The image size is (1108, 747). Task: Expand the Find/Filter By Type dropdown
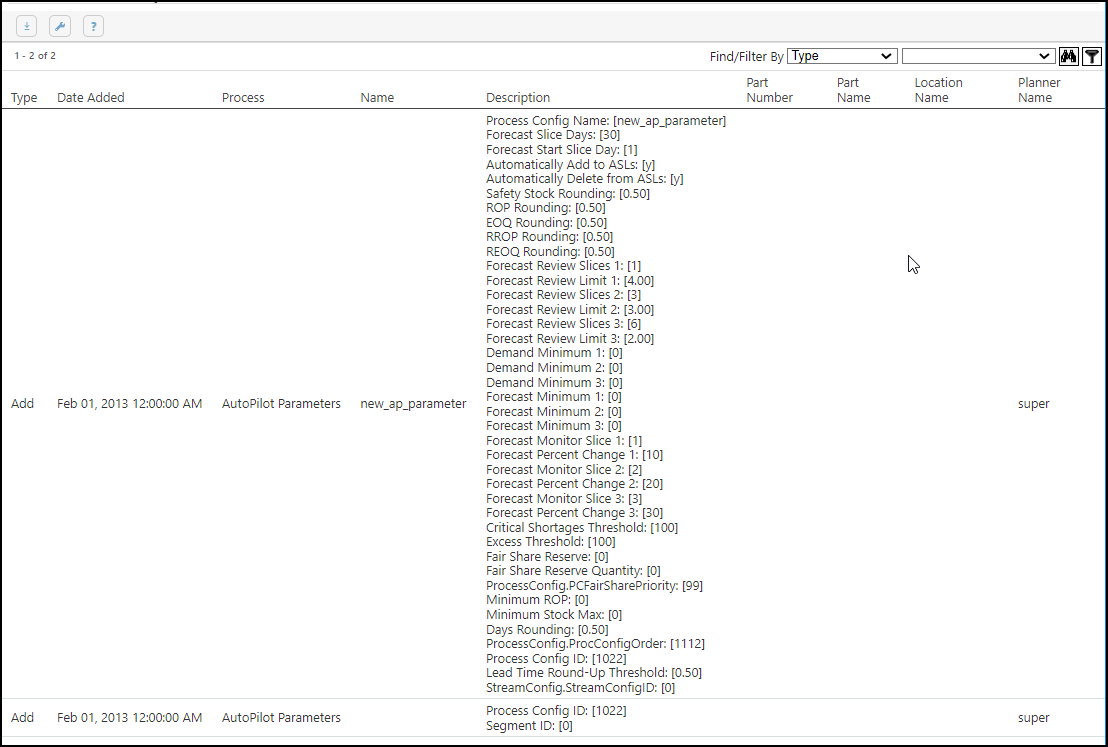point(841,57)
